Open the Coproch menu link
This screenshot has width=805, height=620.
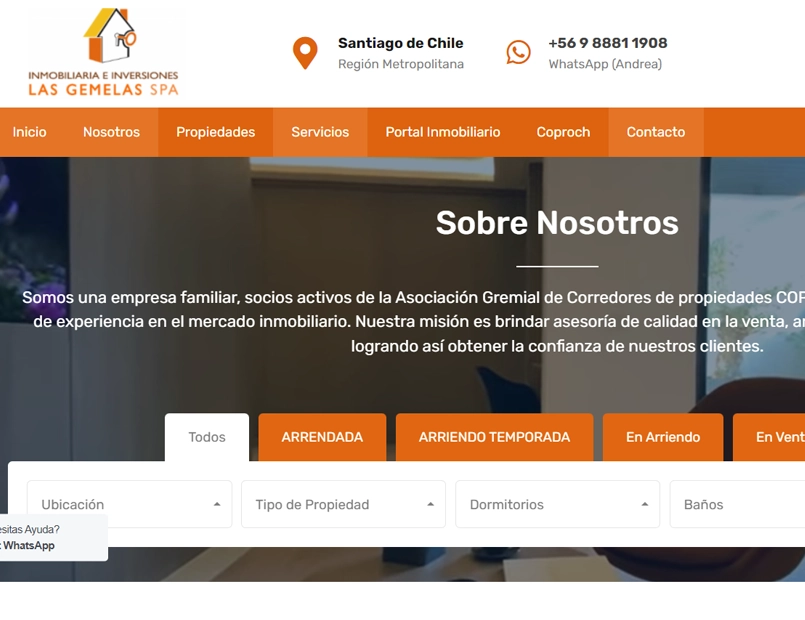[563, 132]
